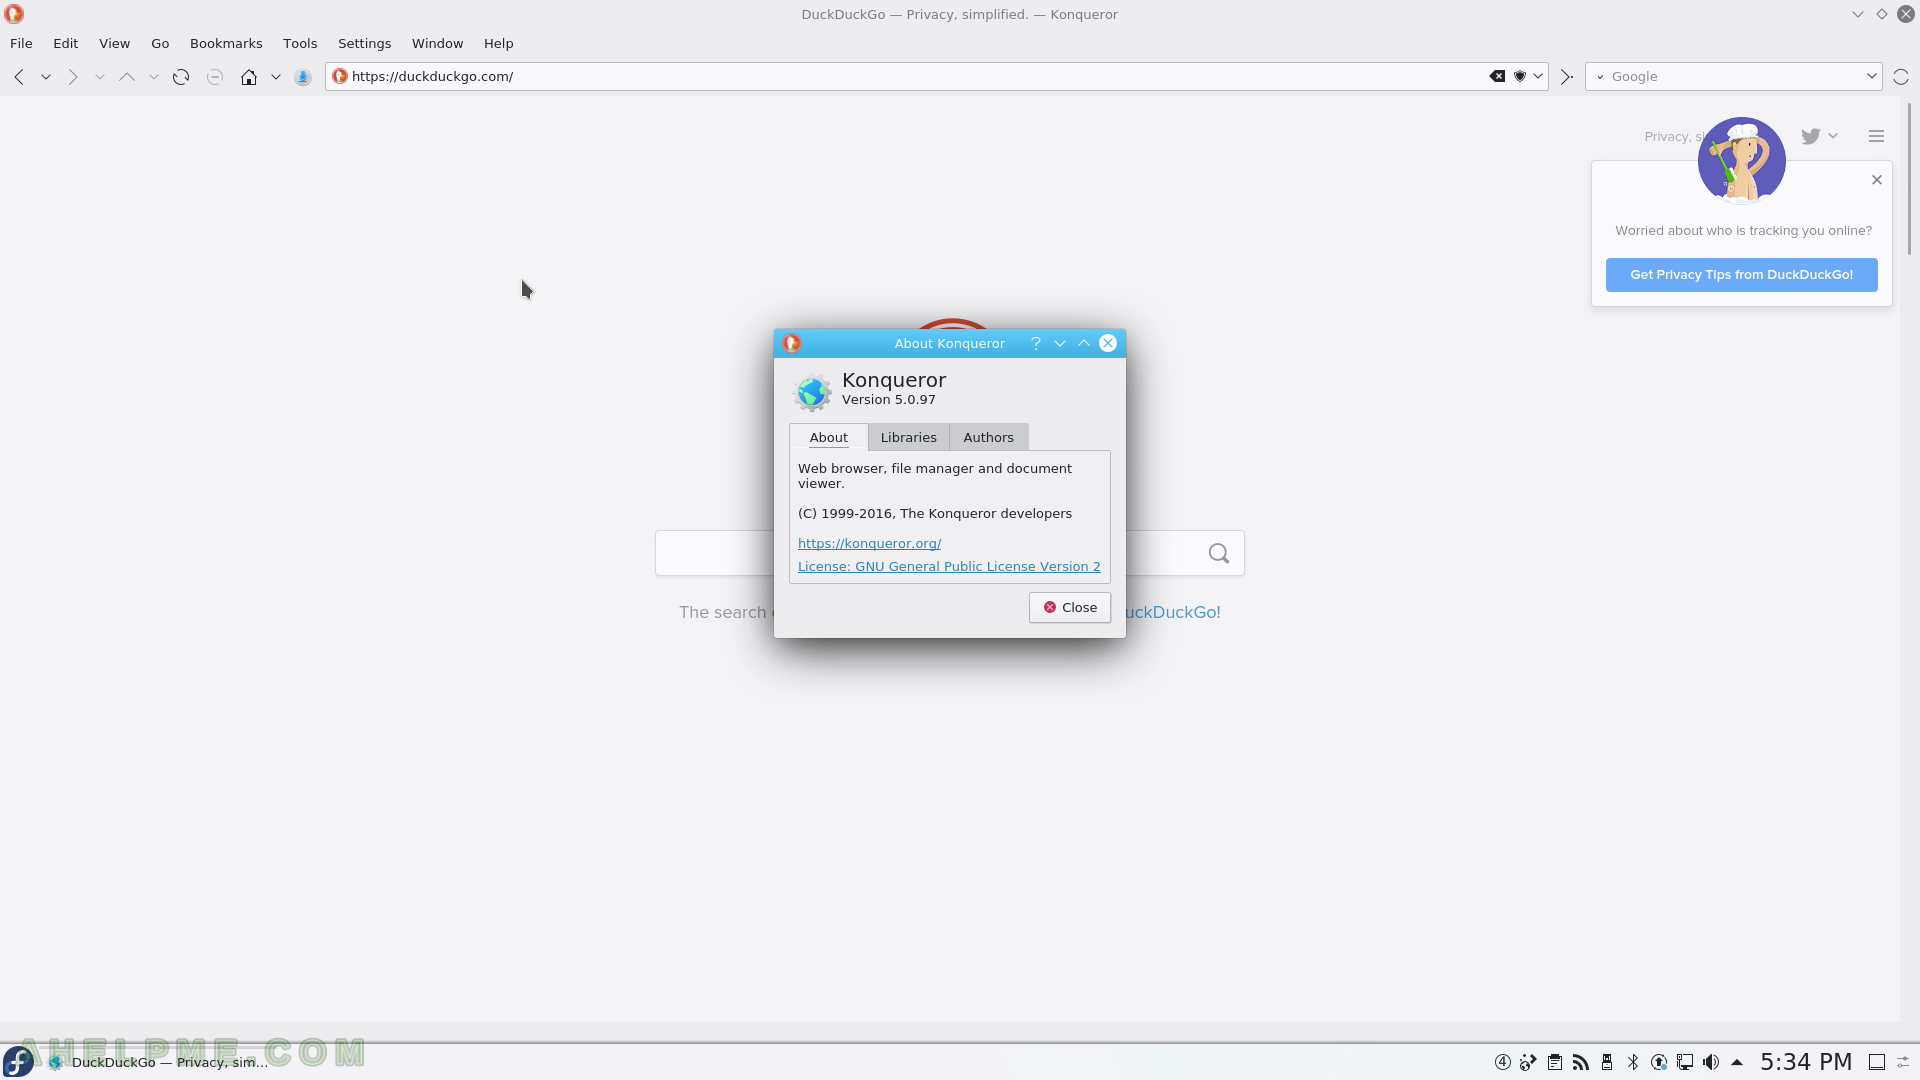1920x1080 pixels.
Task: Open the Edit menu
Action: (x=66, y=43)
